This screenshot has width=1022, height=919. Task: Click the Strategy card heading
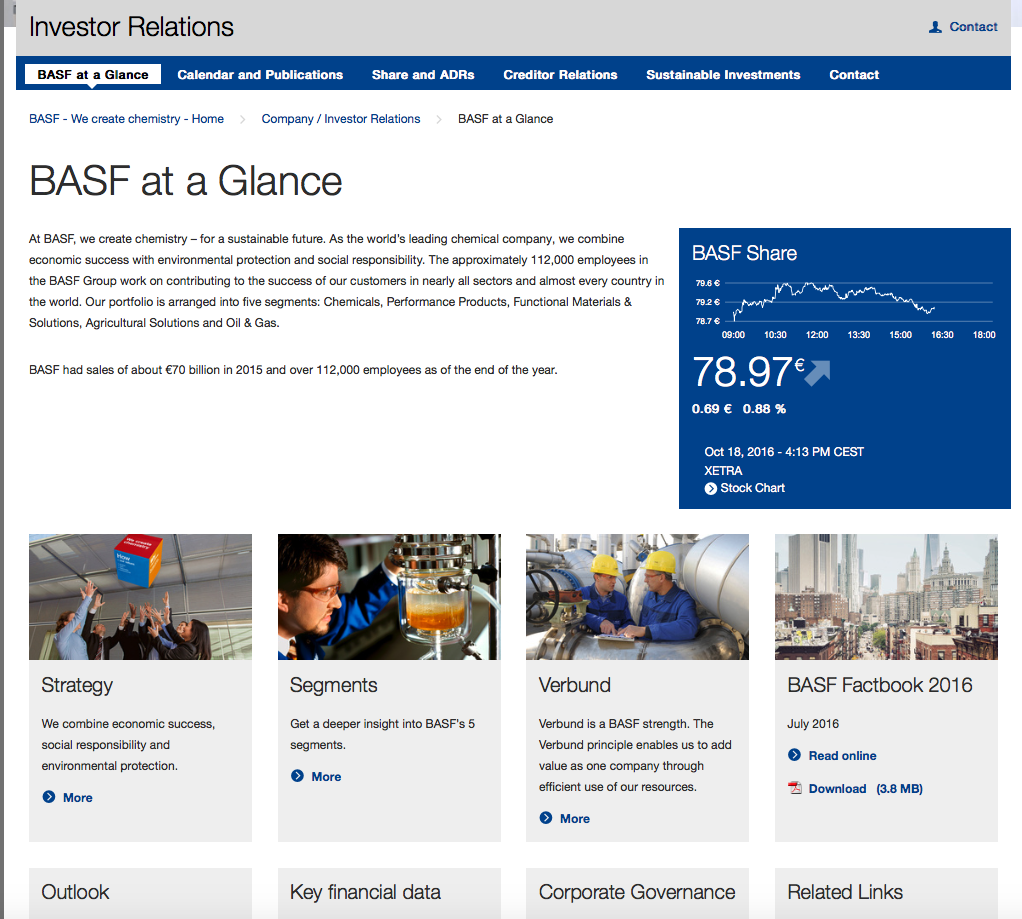click(x=77, y=685)
